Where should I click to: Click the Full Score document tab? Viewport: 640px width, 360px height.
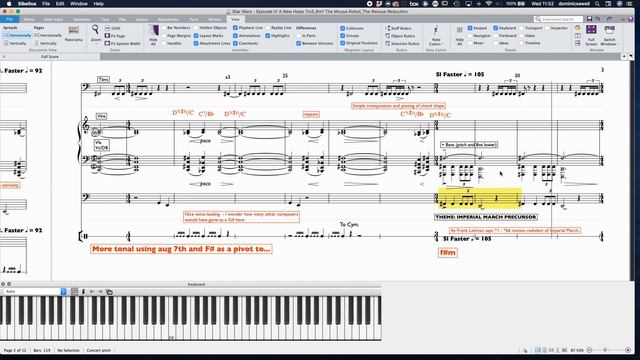pos(50,57)
